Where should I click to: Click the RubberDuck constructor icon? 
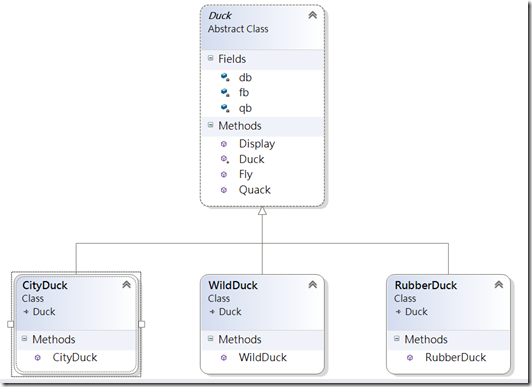tap(410, 357)
